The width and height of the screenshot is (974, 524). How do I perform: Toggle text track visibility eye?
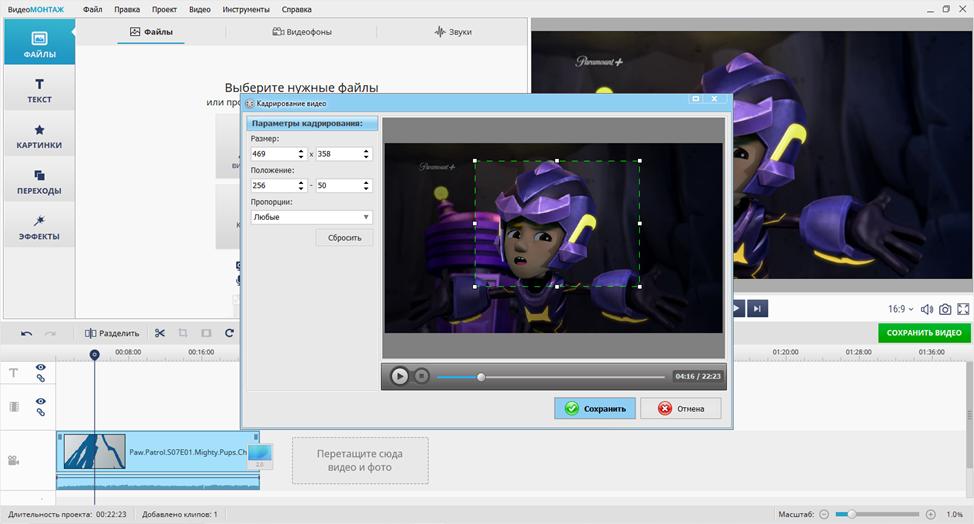40,368
